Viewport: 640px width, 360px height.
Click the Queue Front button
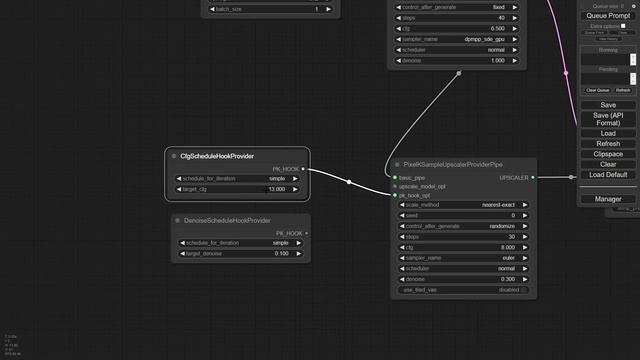594,33
